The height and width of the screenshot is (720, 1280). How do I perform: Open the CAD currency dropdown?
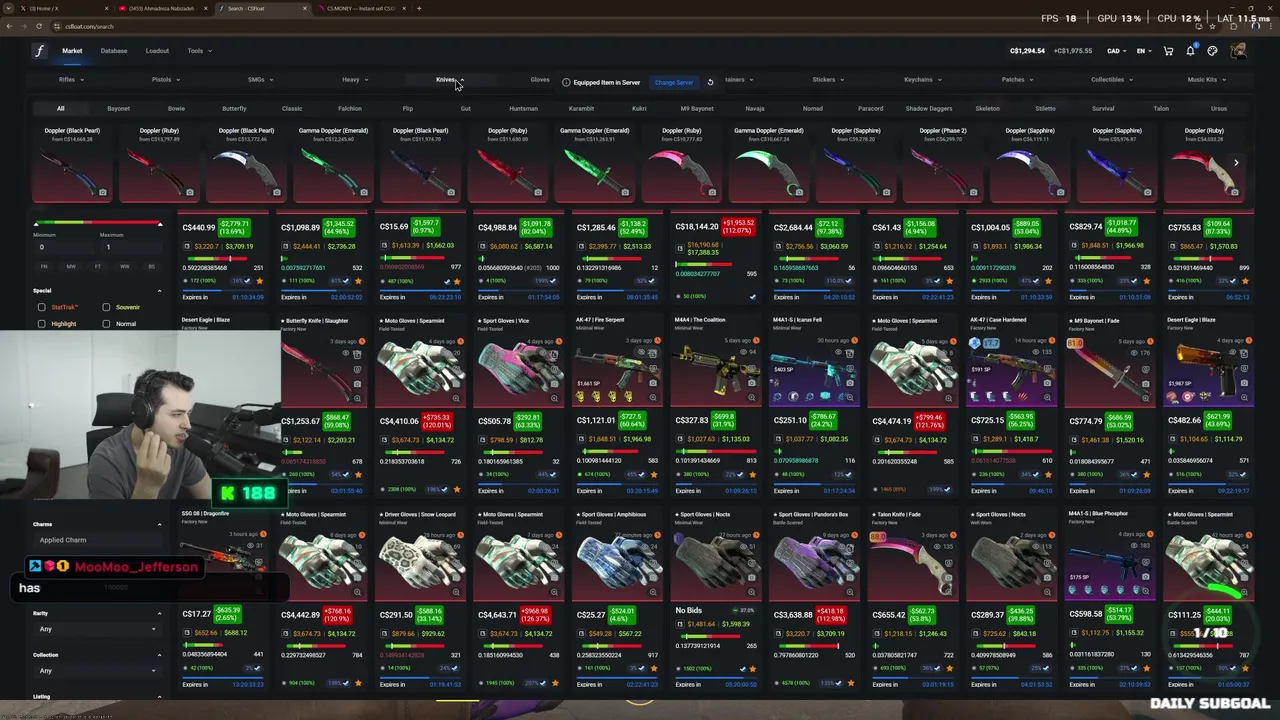(x=1117, y=51)
